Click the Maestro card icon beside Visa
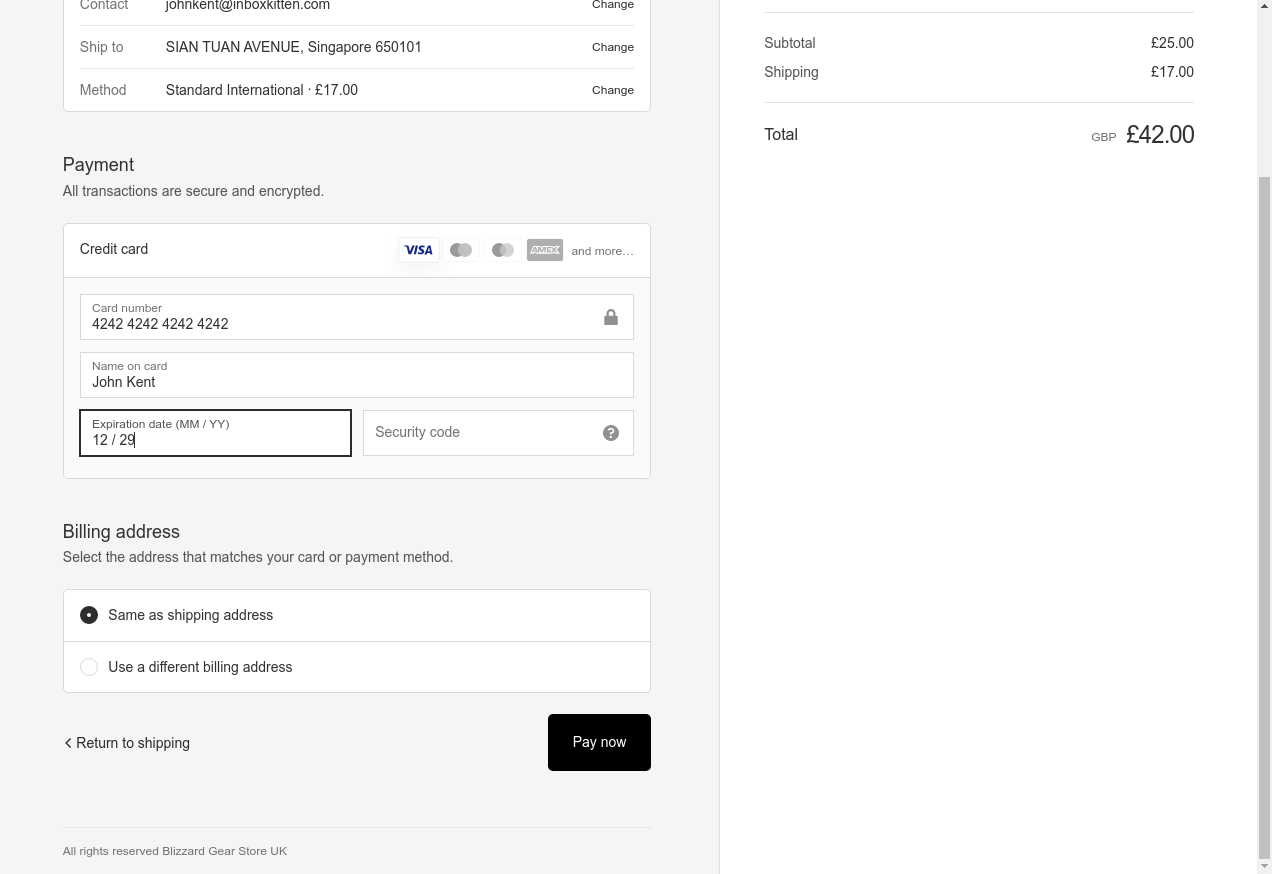This screenshot has width=1272, height=874. (x=461, y=250)
